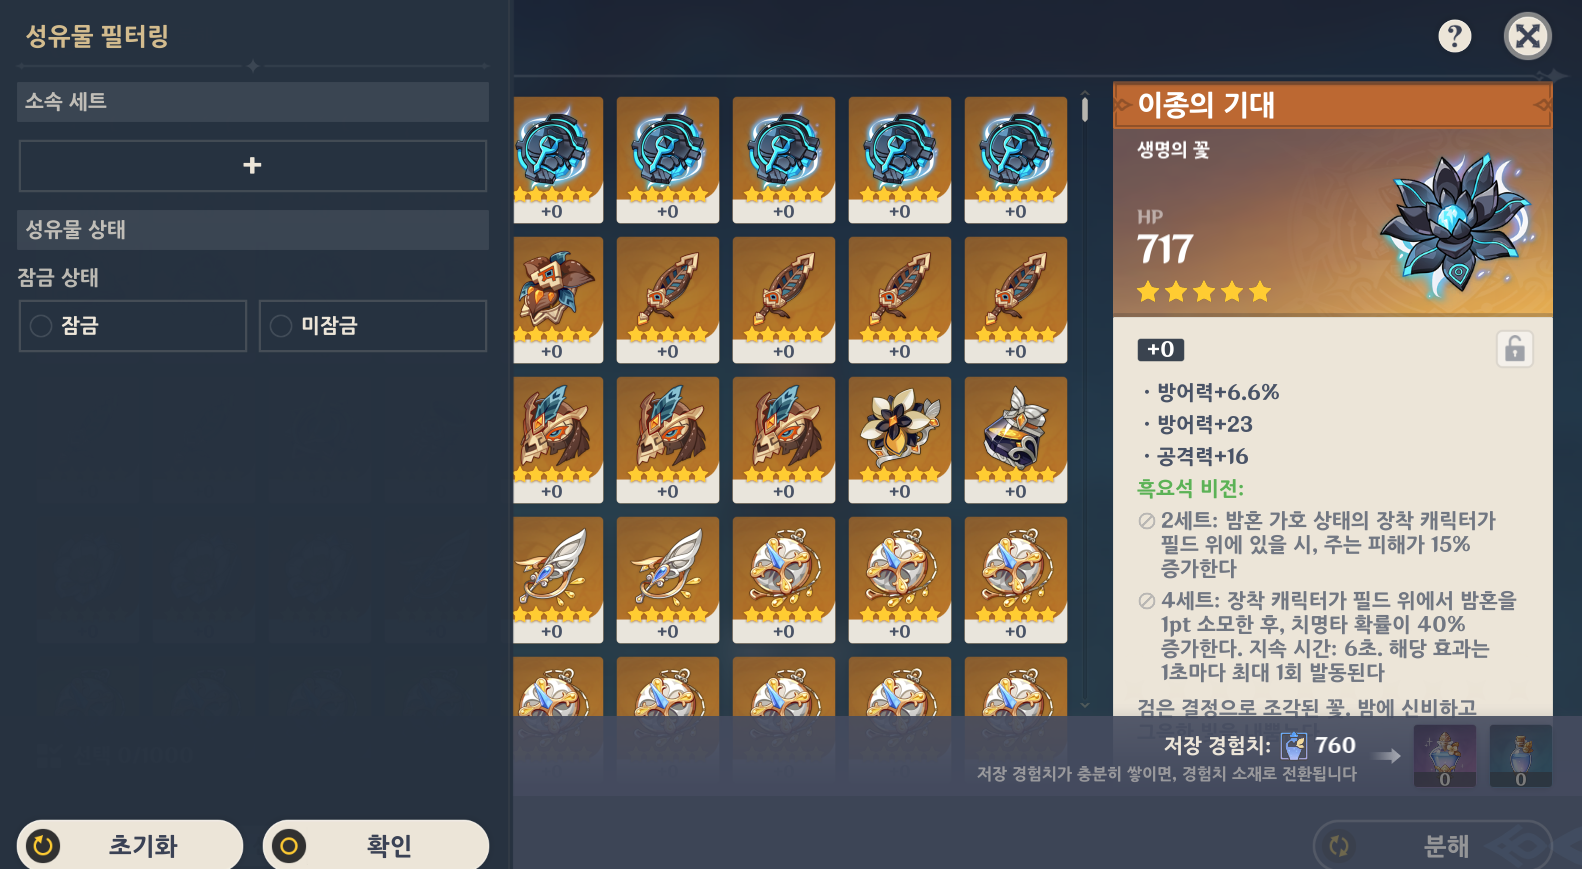Click the 분해 destroy button
This screenshot has width=1582, height=869.
pos(1432,846)
